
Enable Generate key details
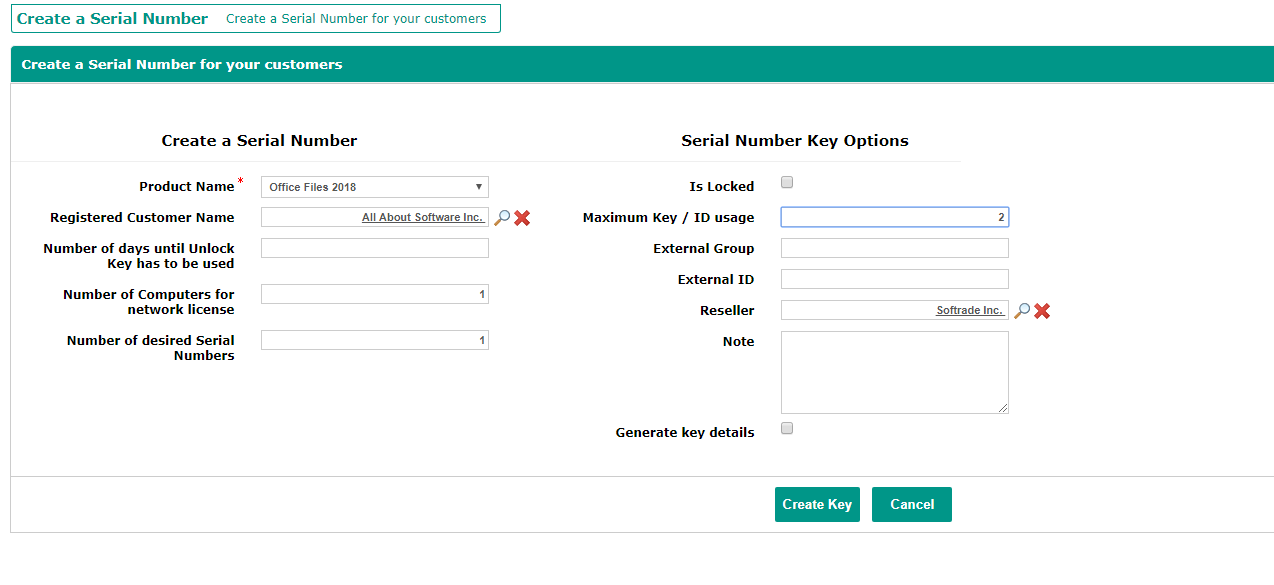coord(786,427)
